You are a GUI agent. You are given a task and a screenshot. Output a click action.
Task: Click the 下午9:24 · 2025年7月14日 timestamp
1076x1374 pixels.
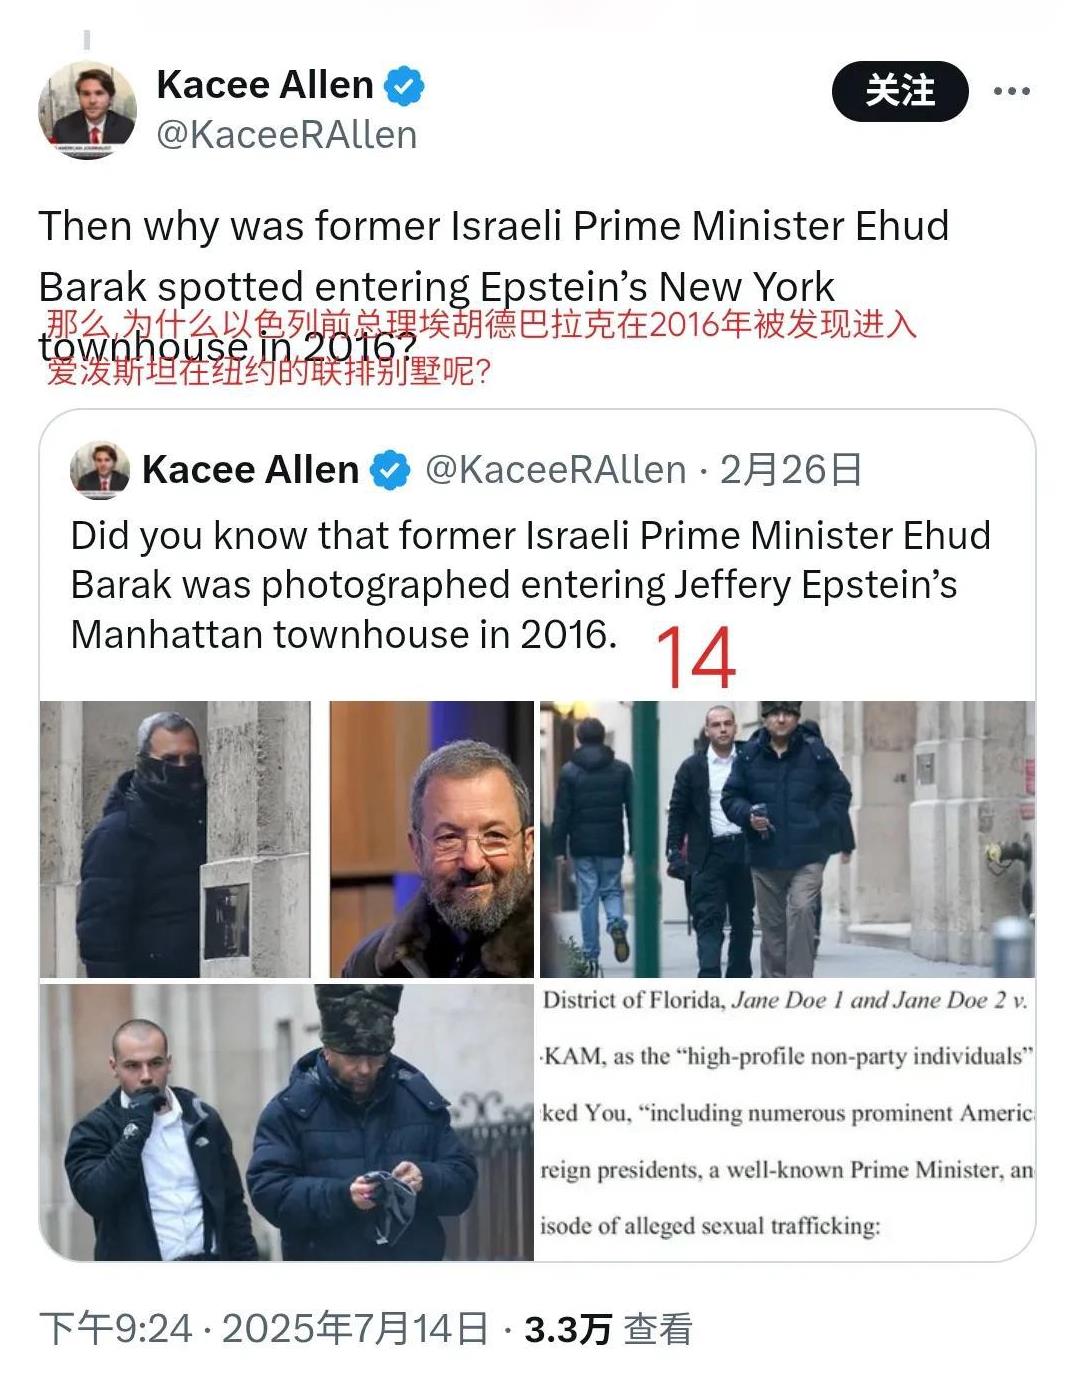point(264,1329)
